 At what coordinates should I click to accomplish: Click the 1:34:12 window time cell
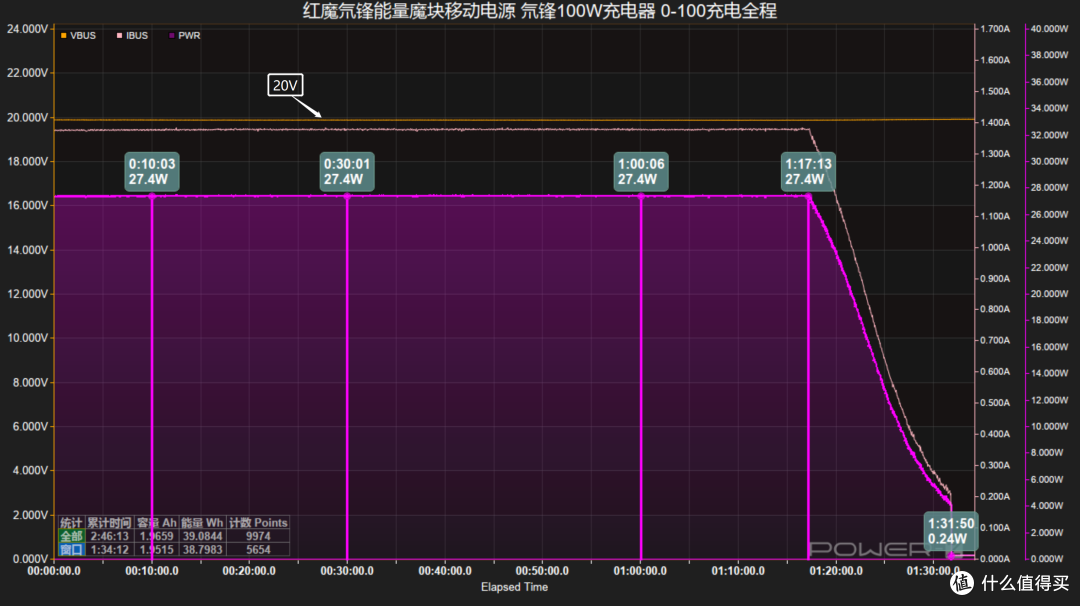tap(110, 550)
